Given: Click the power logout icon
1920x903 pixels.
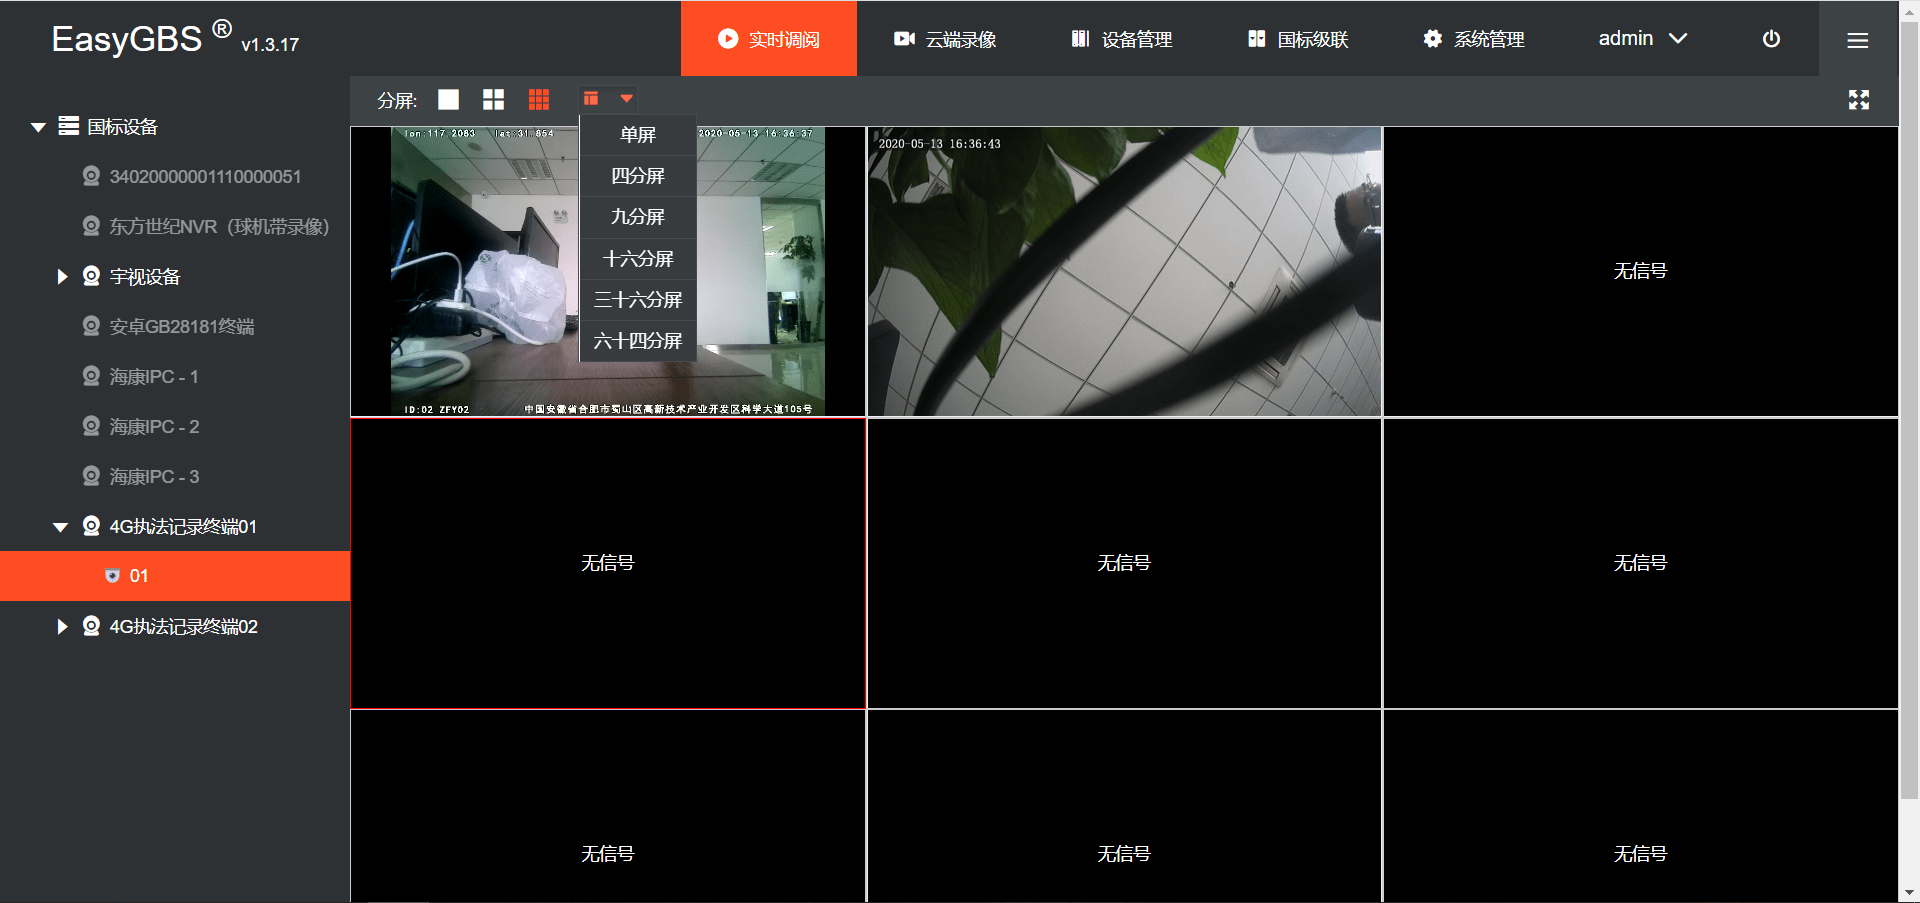Looking at the screenshot, I should (1771, 39).
